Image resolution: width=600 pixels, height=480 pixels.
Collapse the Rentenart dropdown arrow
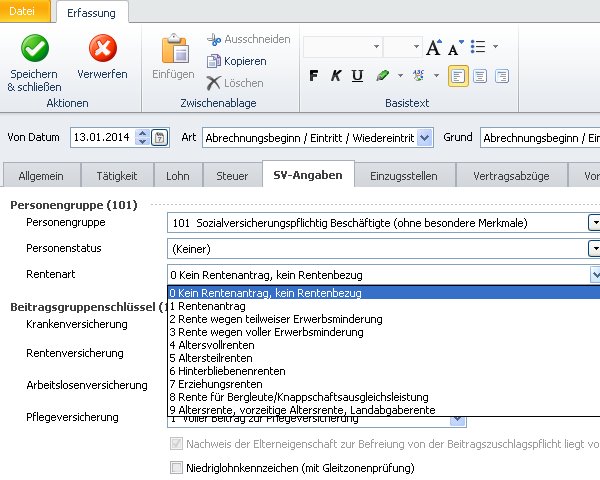pos(595,274)
